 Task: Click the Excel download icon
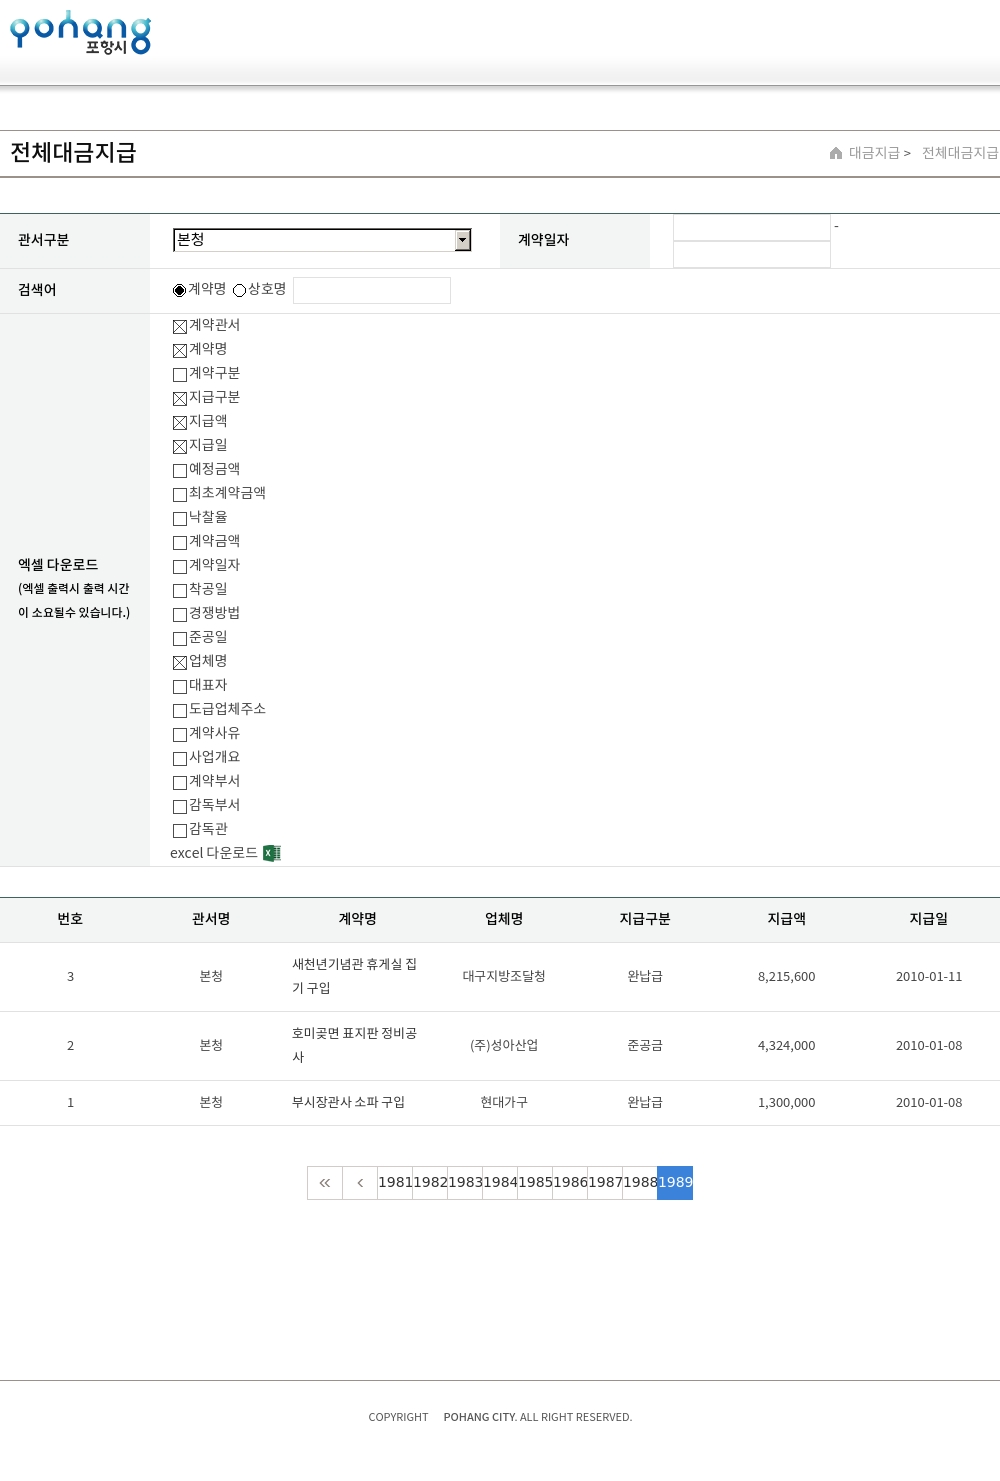(272, 853)
